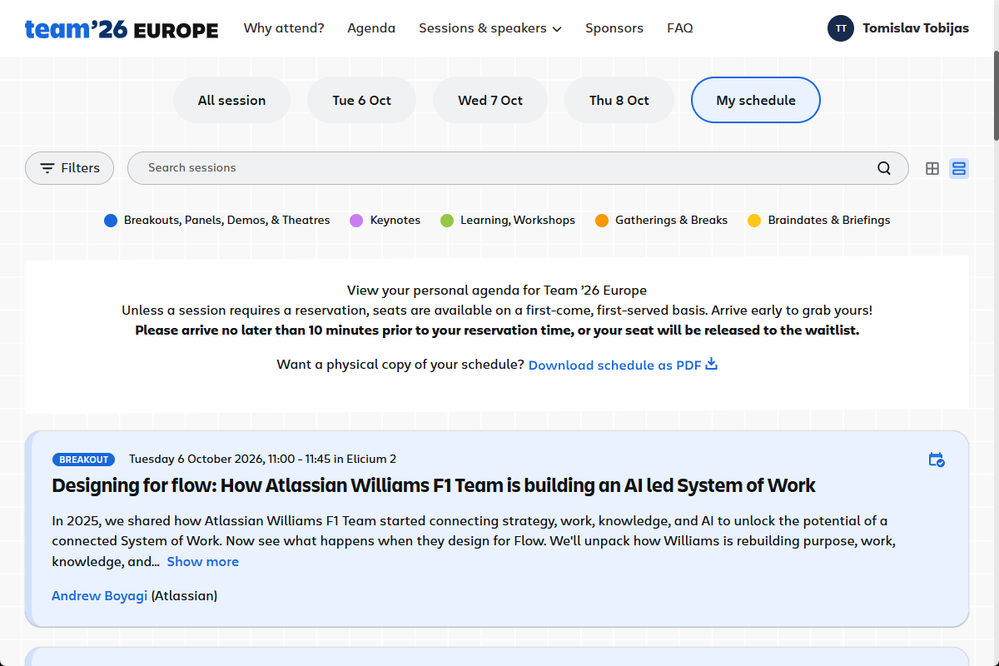Viewport: 999px width, 666px height.
Task: Click the purple Keynotes legend dot
Action: tap(356, 221)
